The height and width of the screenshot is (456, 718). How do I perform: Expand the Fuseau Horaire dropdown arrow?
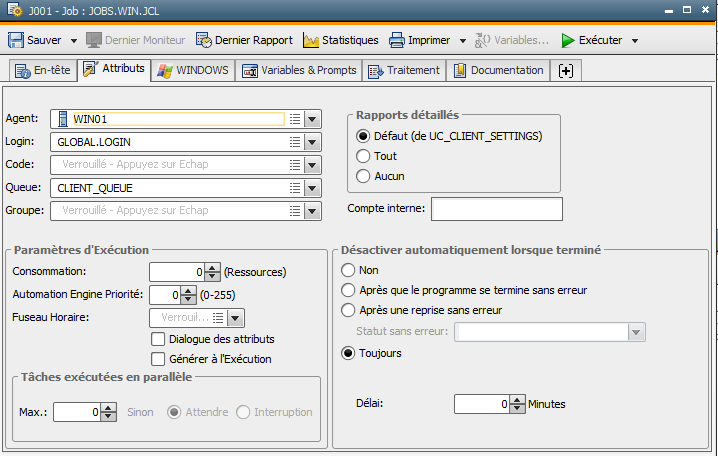(x=235, y=318)
